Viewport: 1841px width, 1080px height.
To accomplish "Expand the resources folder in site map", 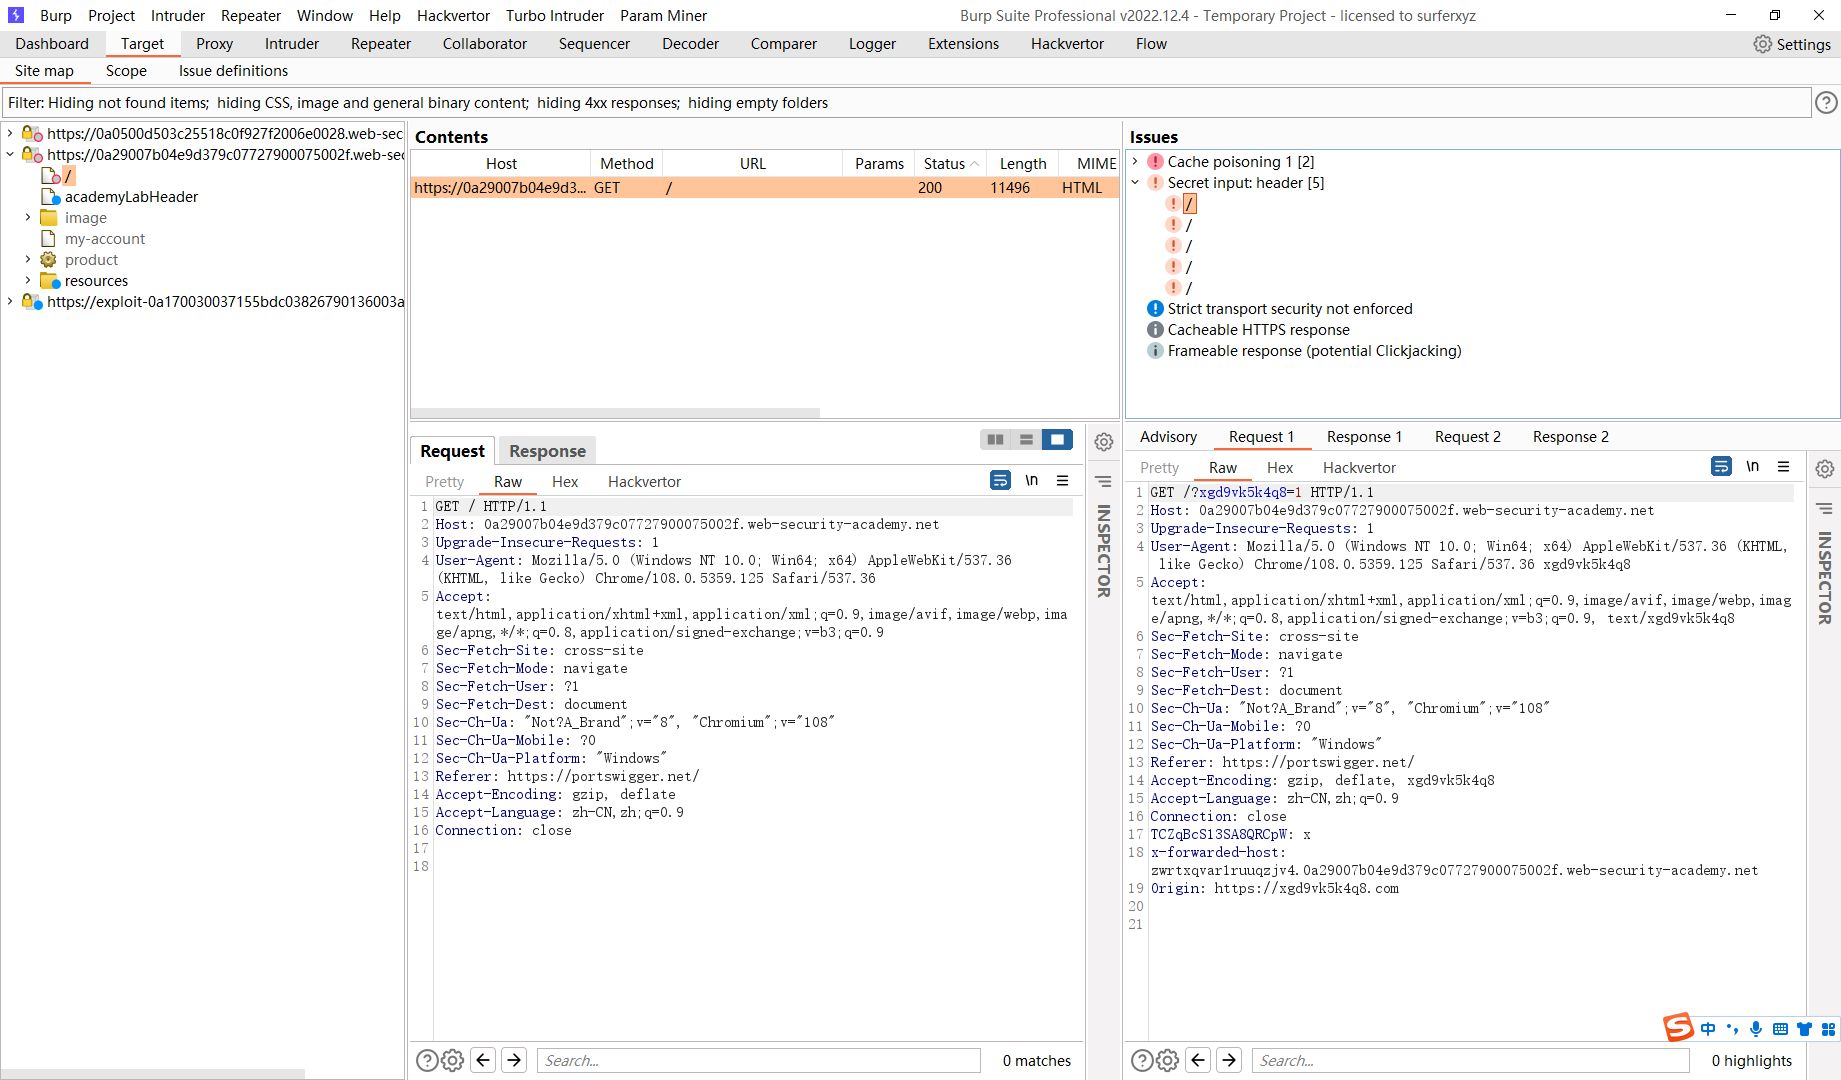I will [28, 280].
